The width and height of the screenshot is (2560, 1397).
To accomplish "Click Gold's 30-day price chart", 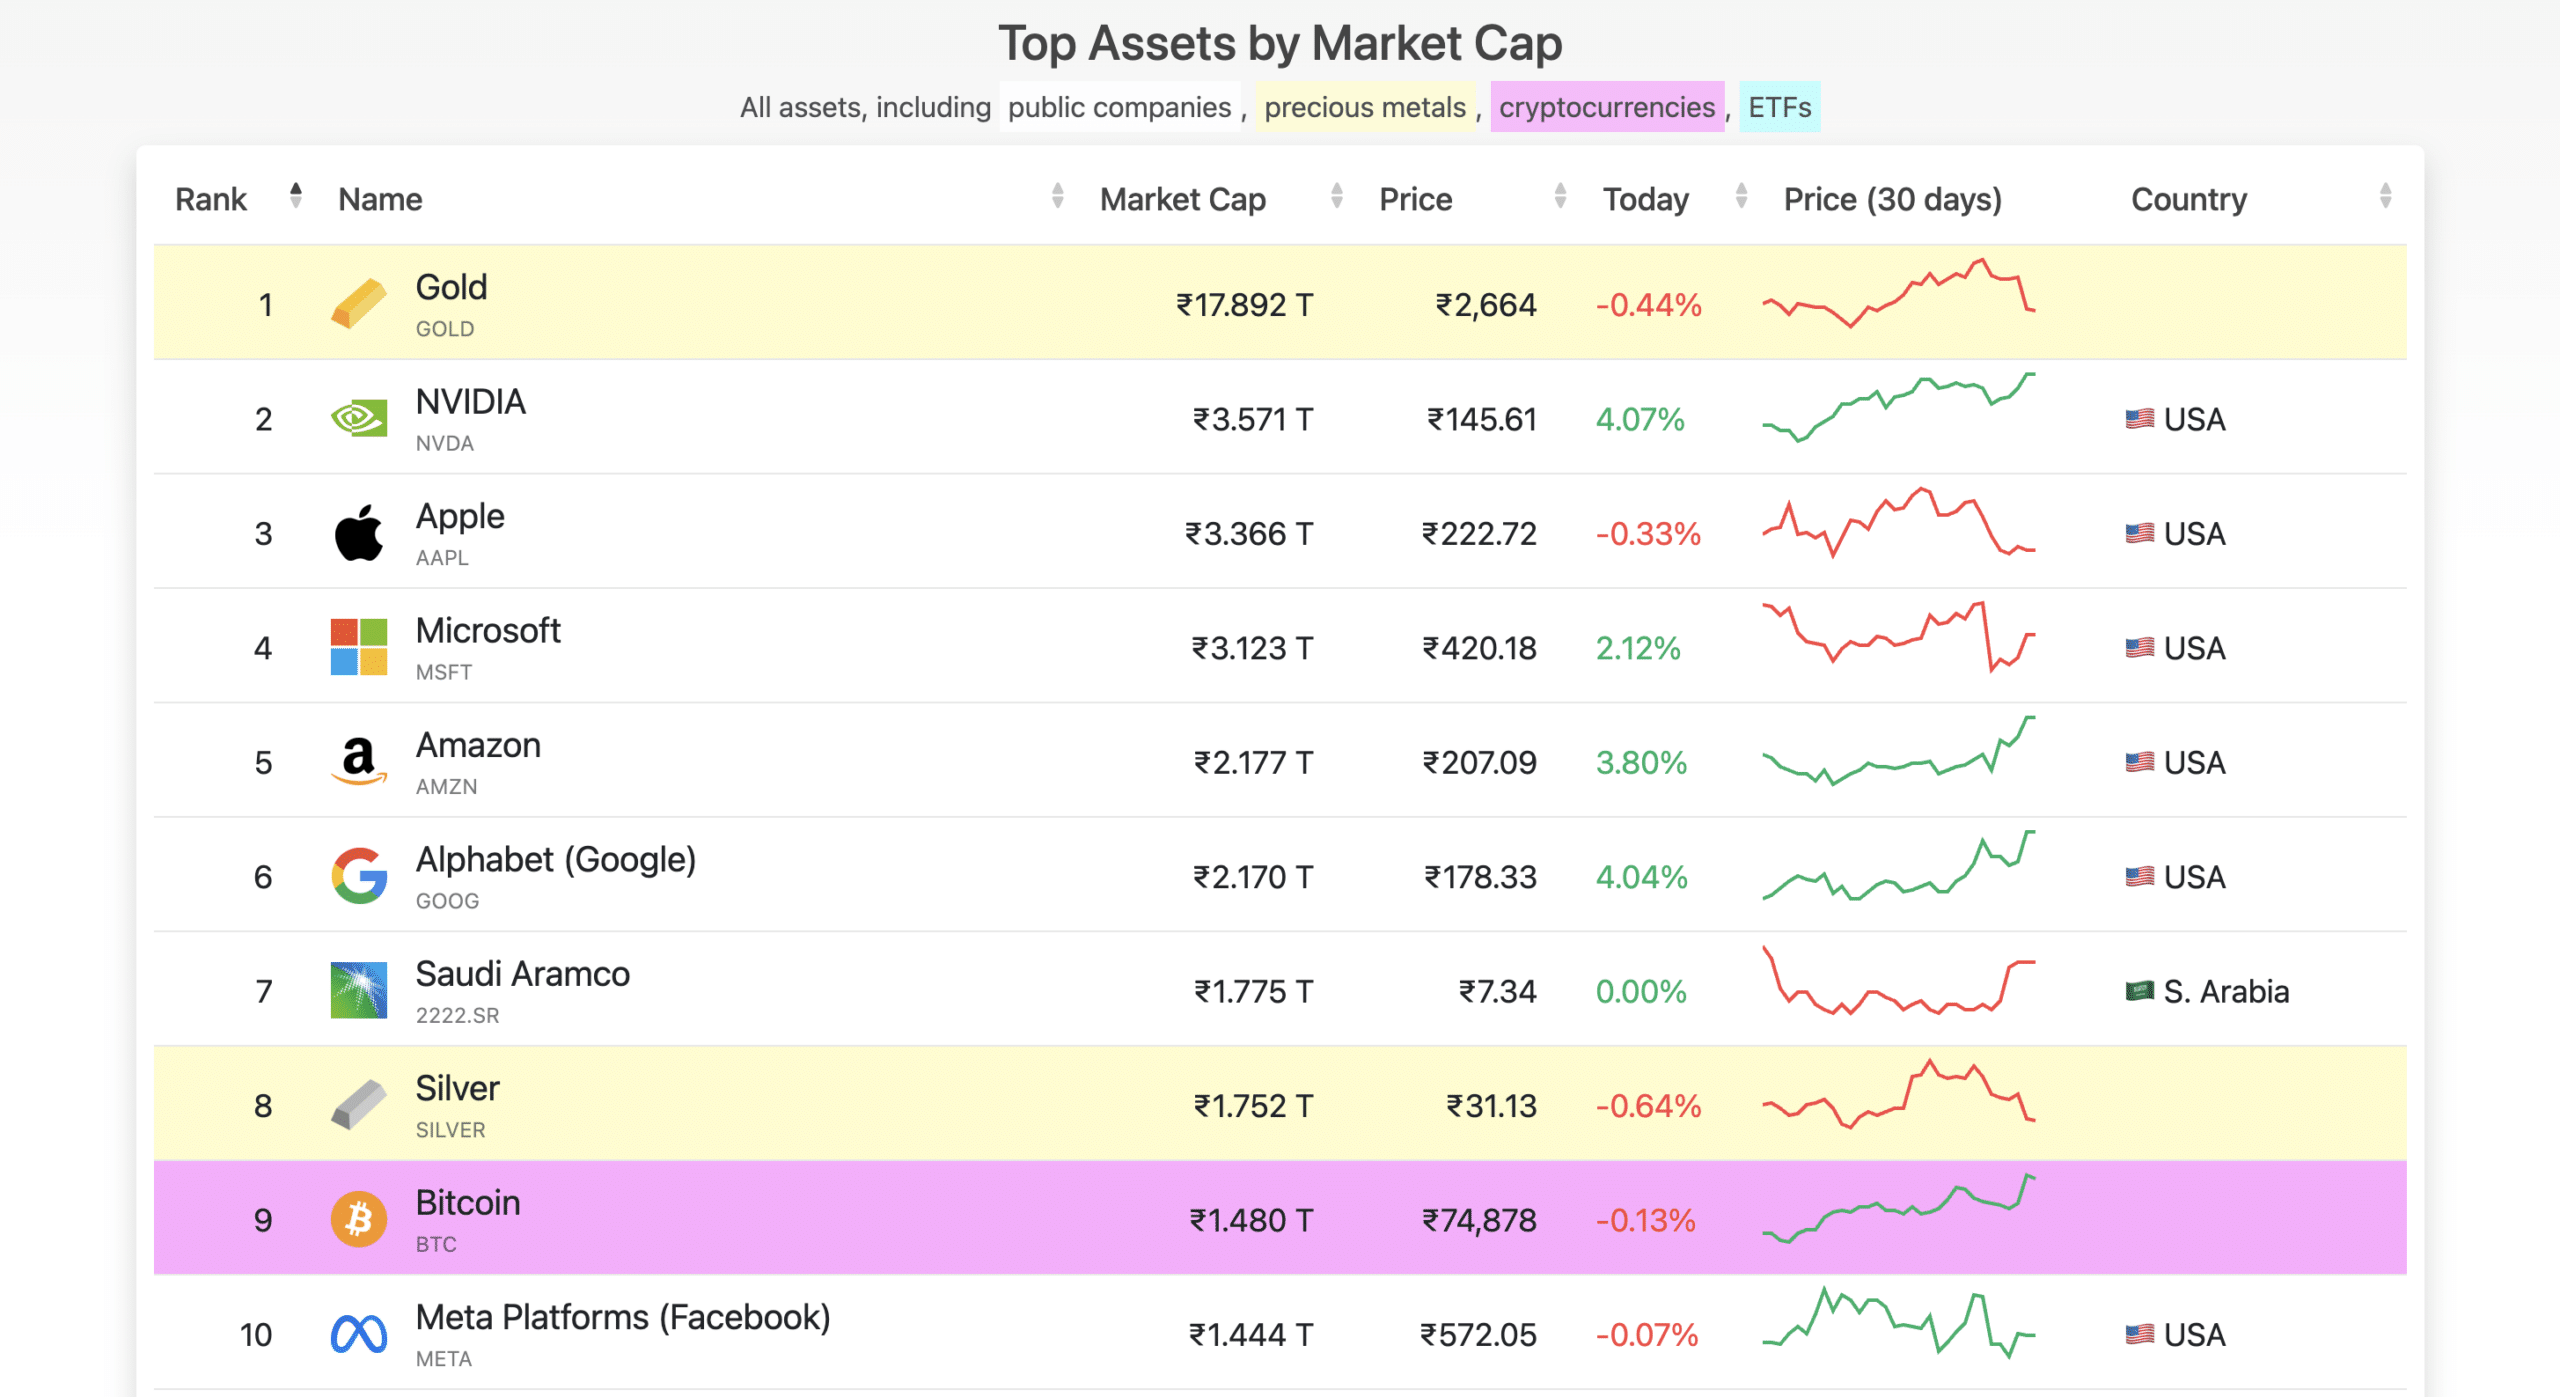I will [1898, 293].
